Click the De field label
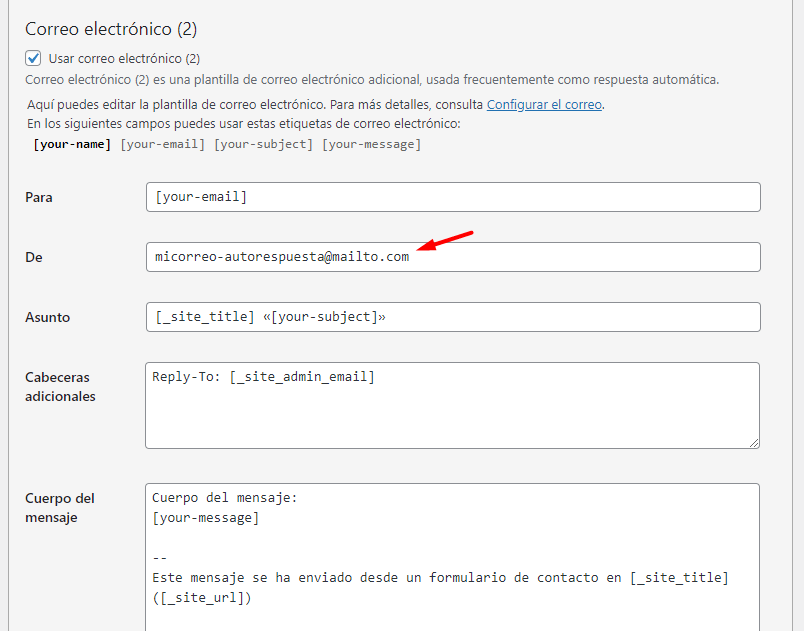This screenshot has height=631, width=804. [x=34, y=257]
